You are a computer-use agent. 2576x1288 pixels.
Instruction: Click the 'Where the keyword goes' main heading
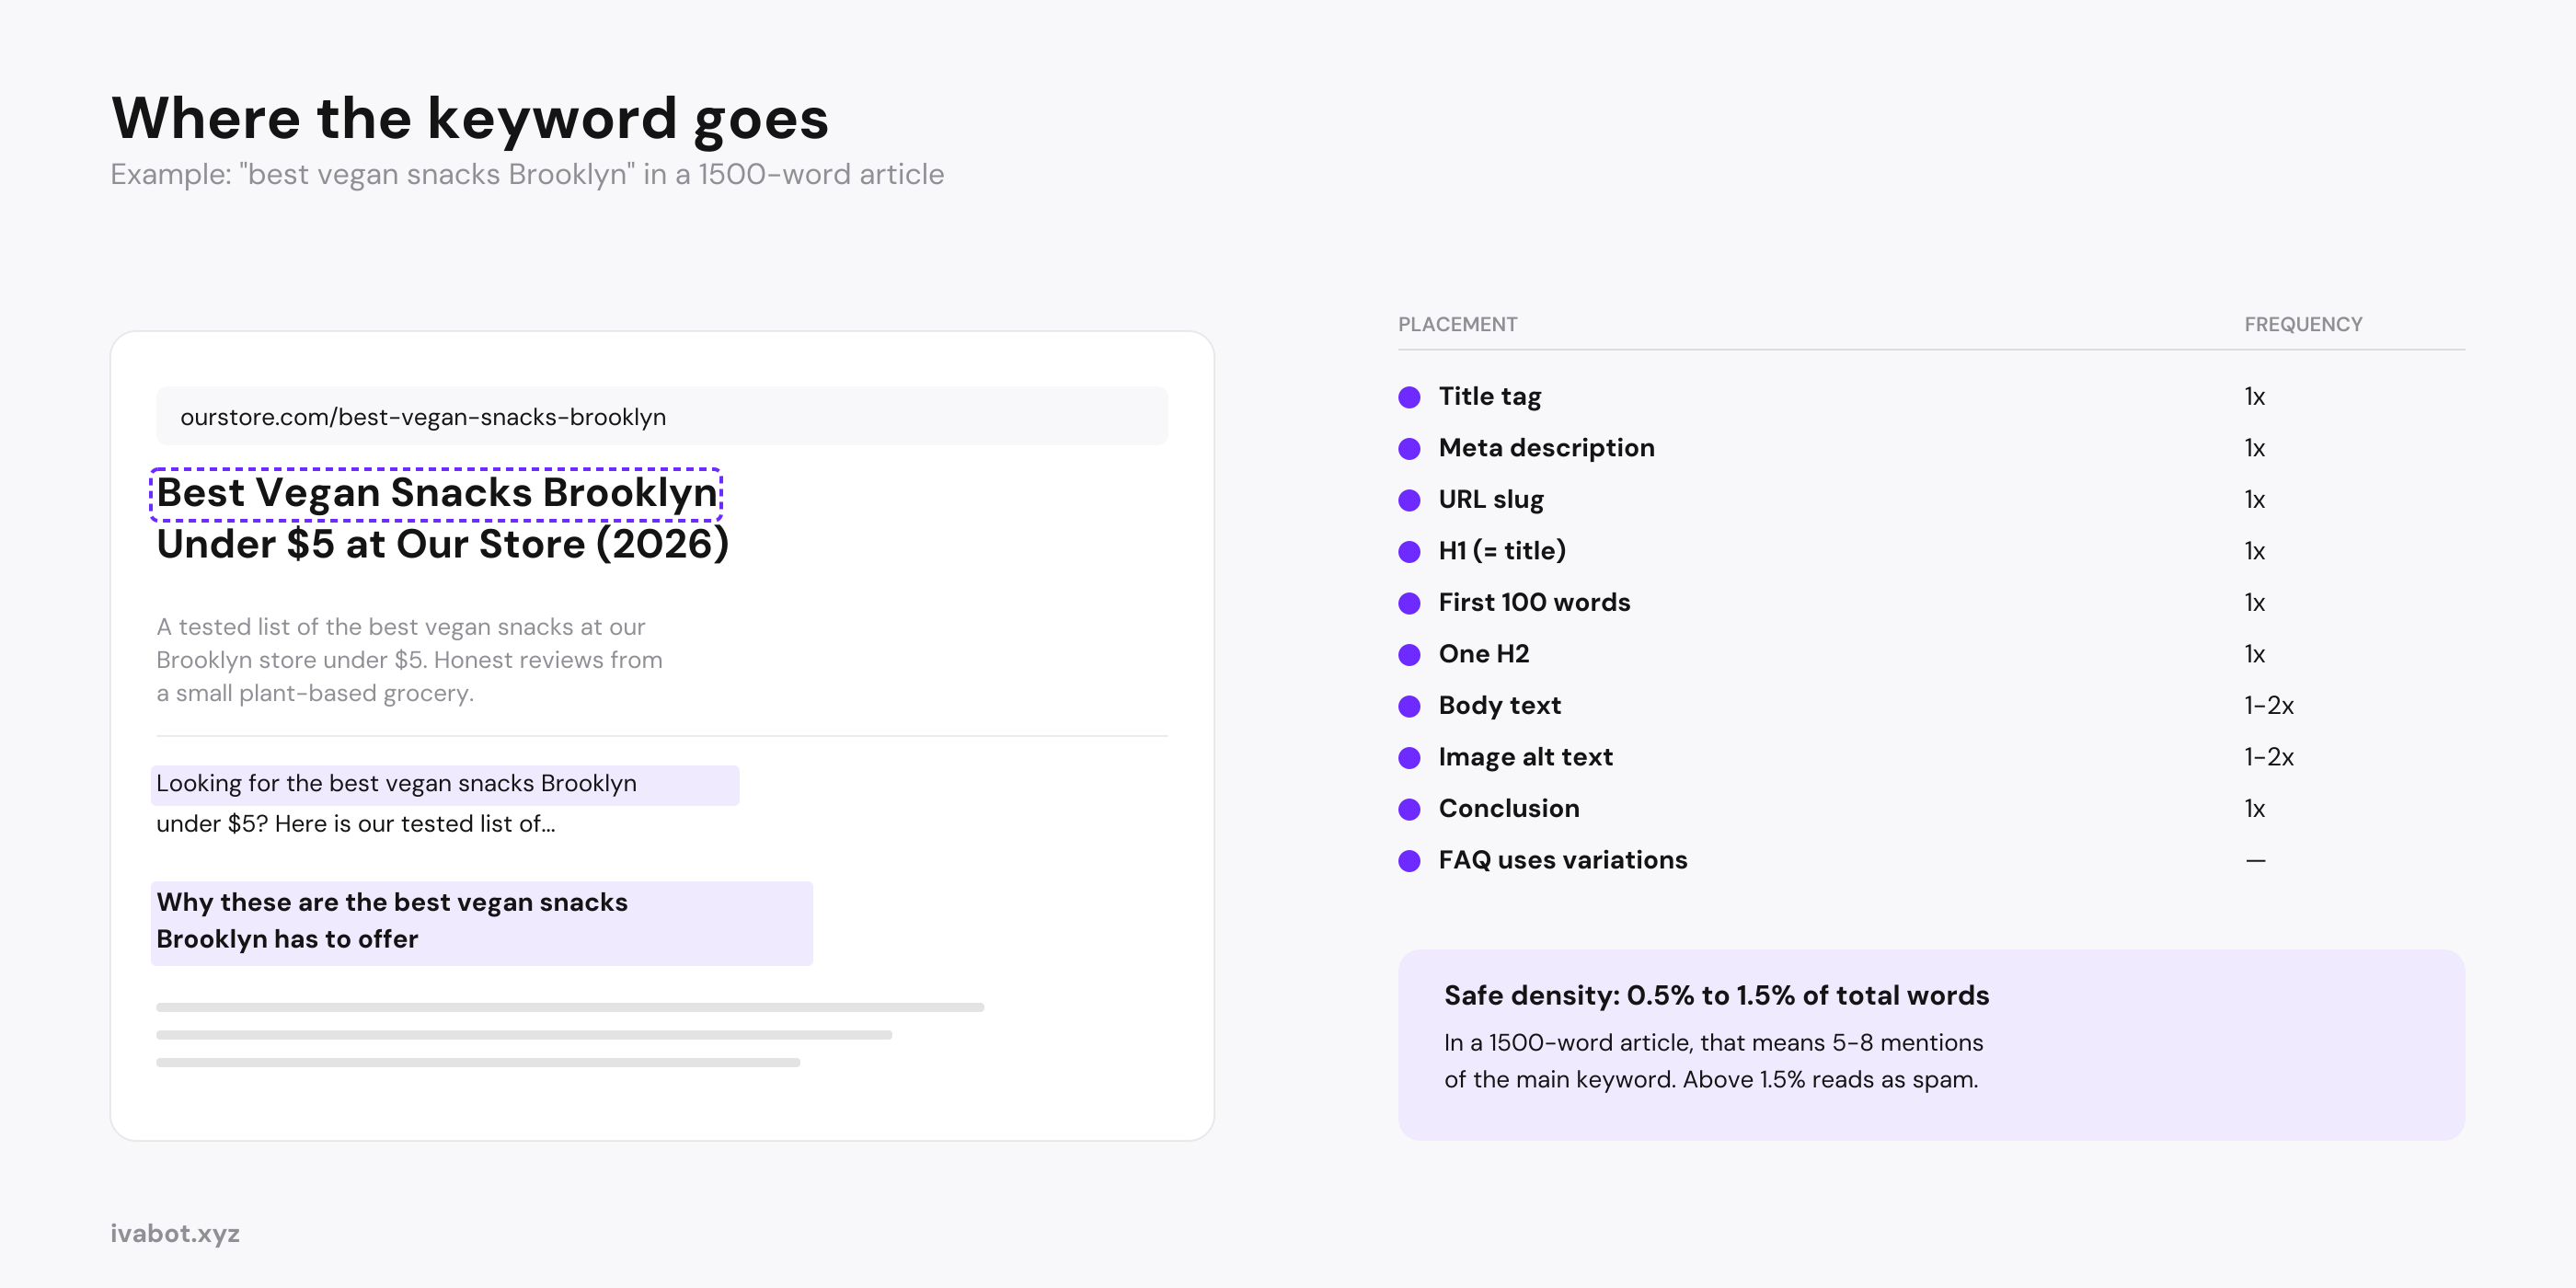pos(469,119)
